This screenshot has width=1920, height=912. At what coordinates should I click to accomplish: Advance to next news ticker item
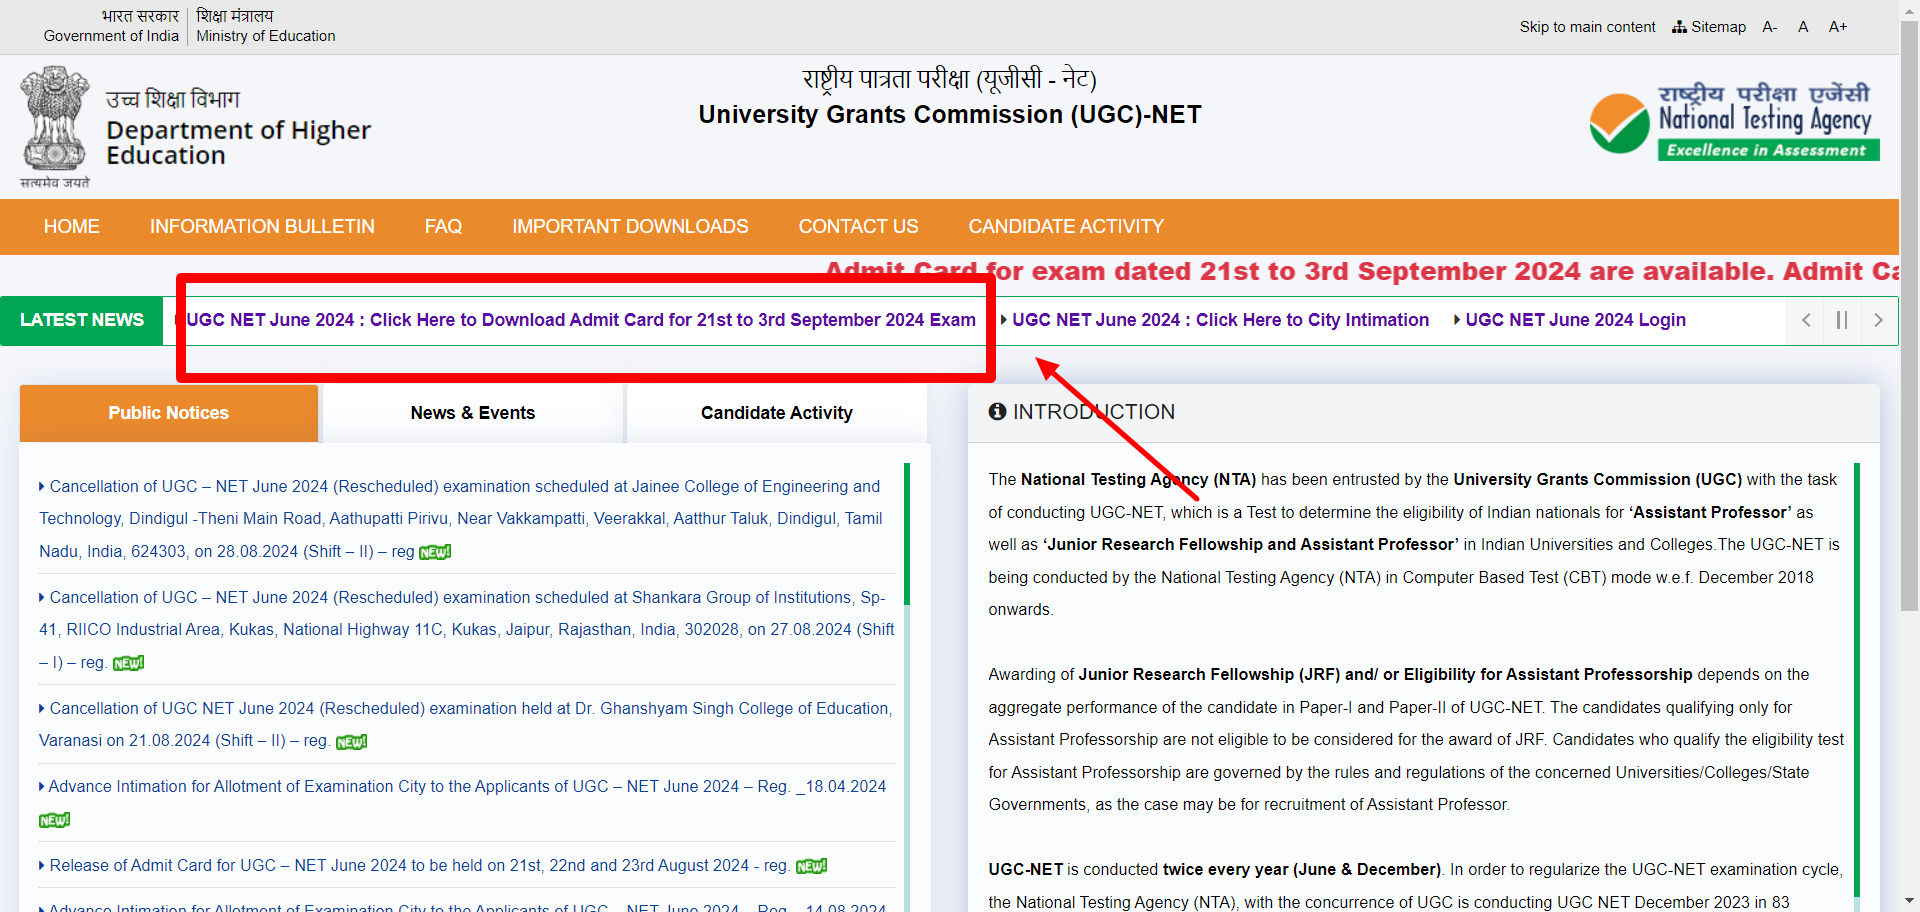coord(1878,320)
